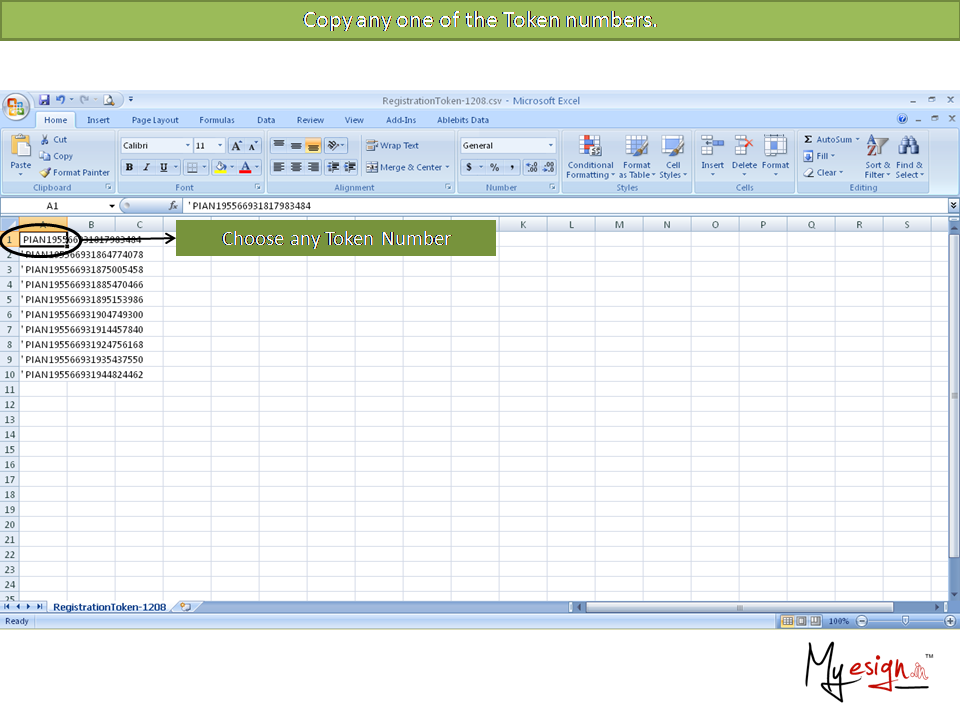This screenshot has width=960, height=720.
Task: Open the General number format dropdown
Action: point(550,146)
